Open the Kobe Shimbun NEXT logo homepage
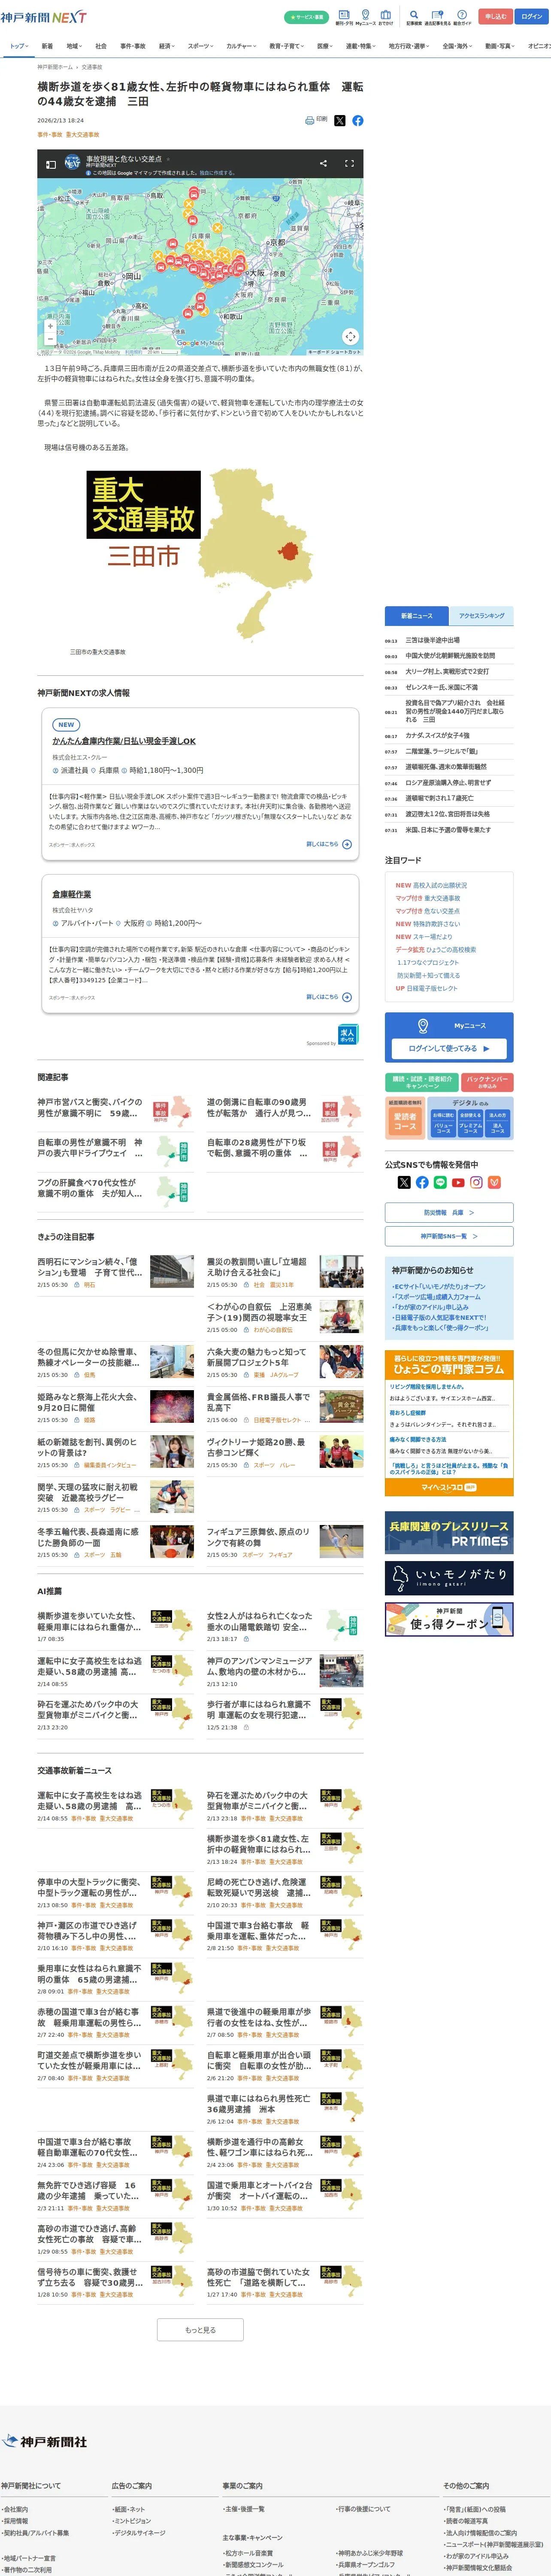 click(44, 17)
